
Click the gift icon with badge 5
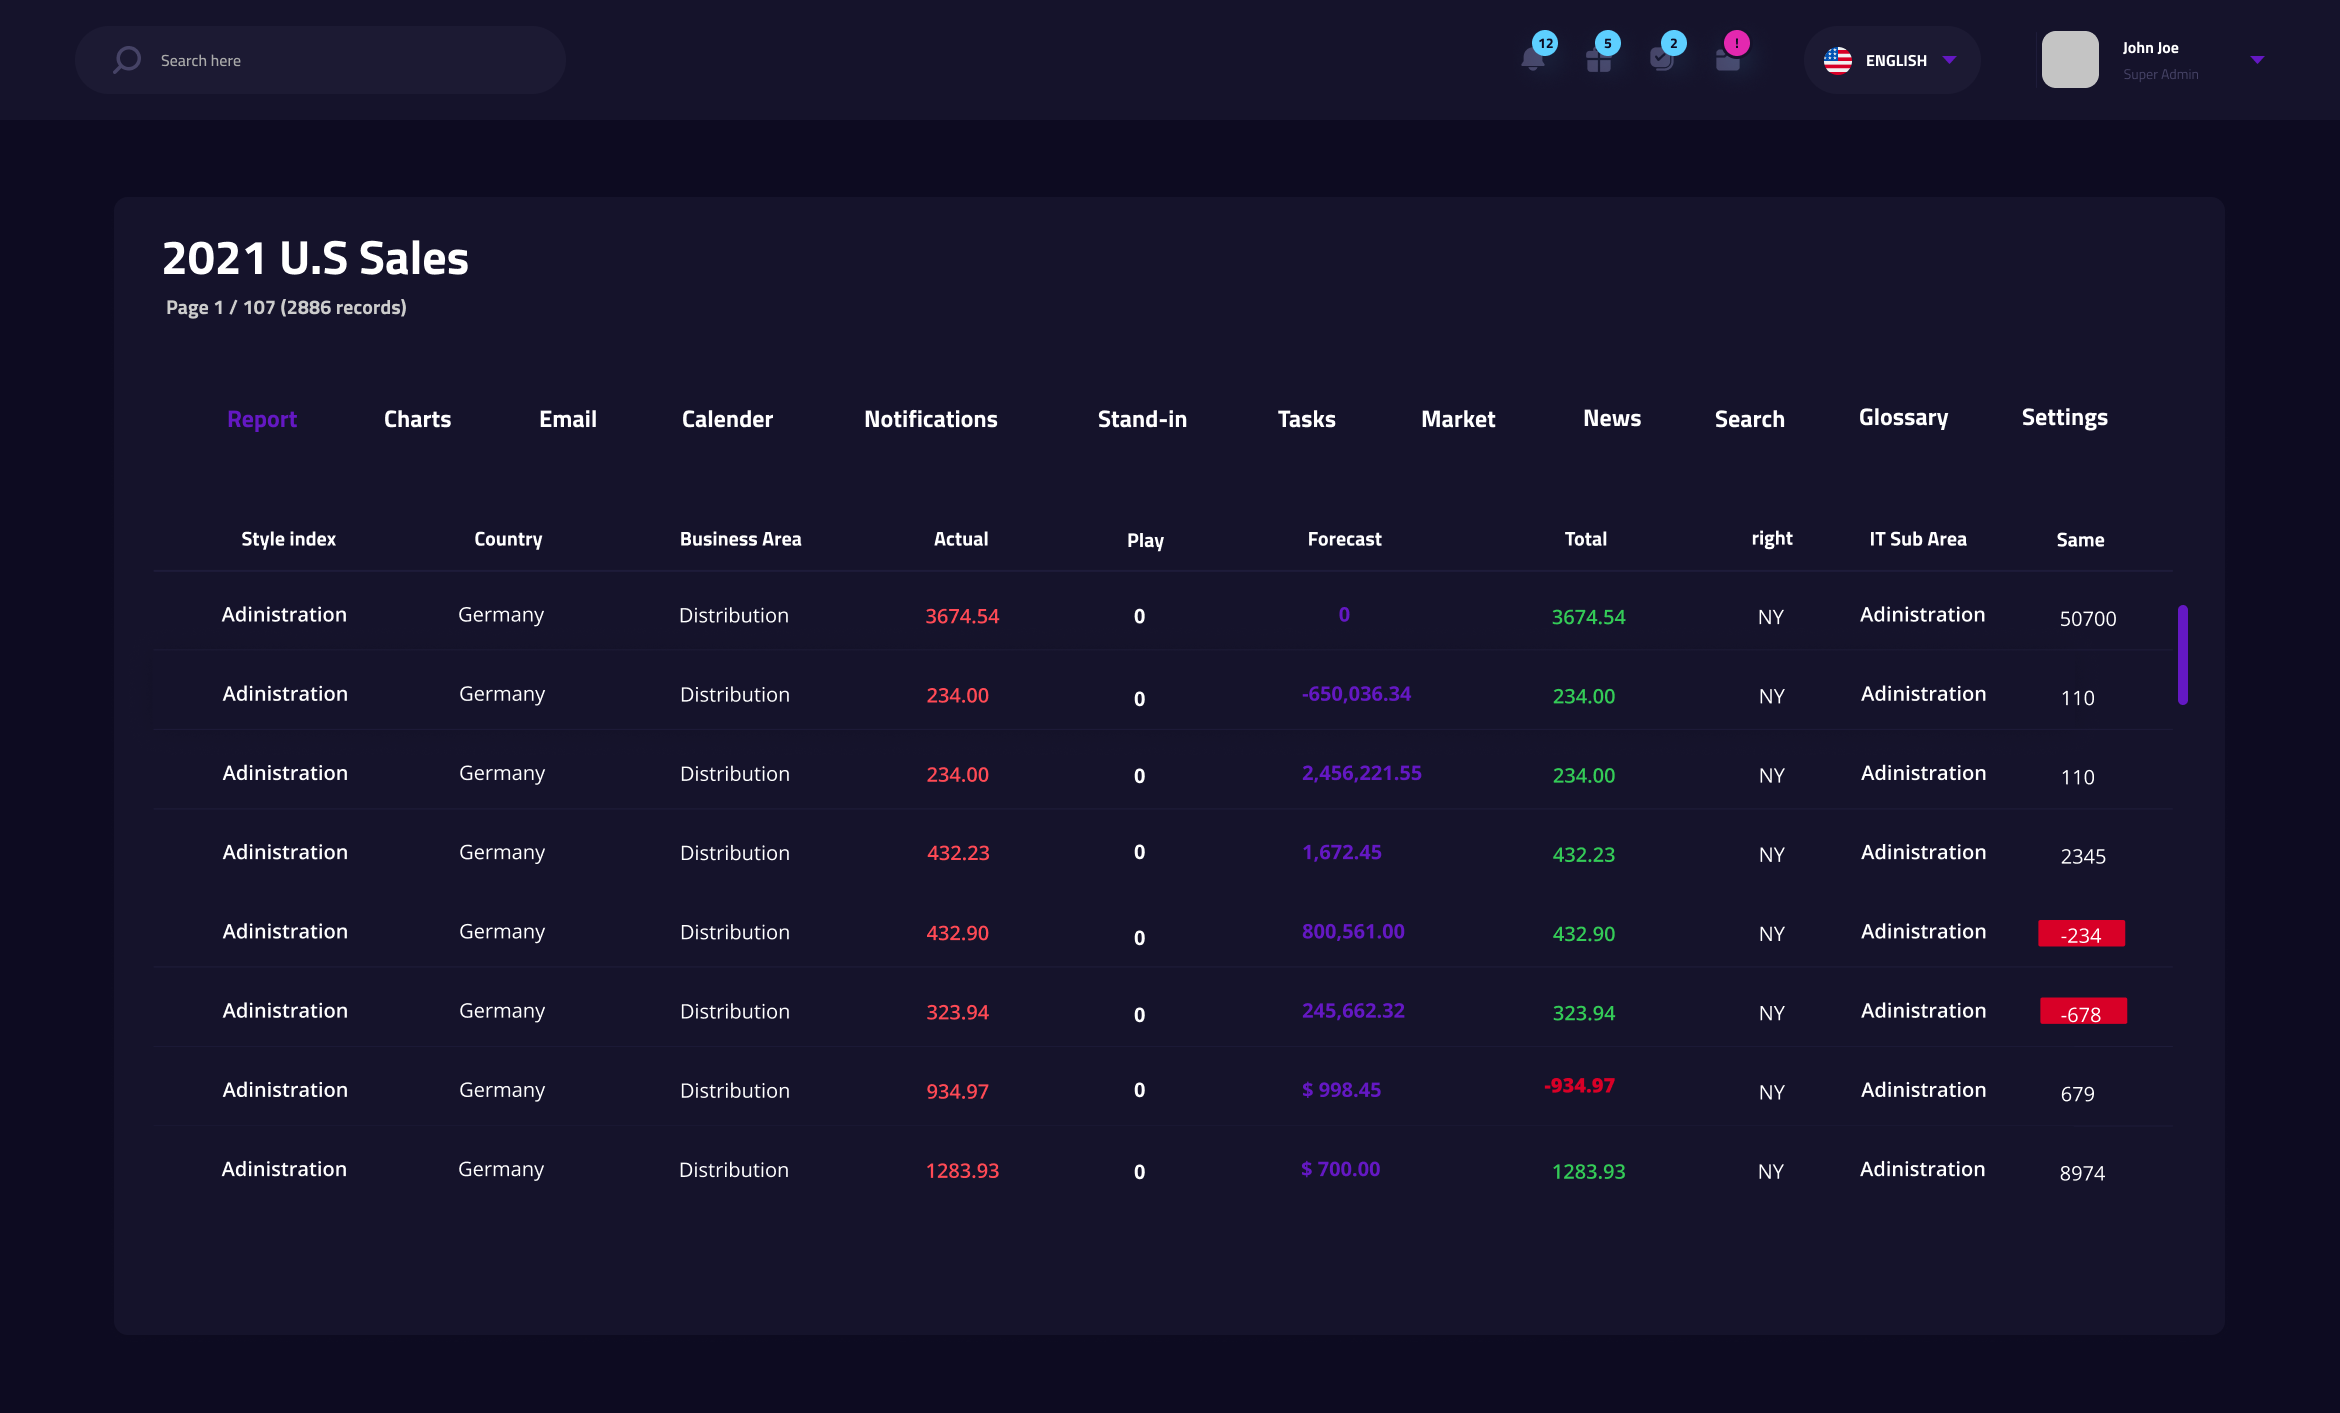[1598, 60]
